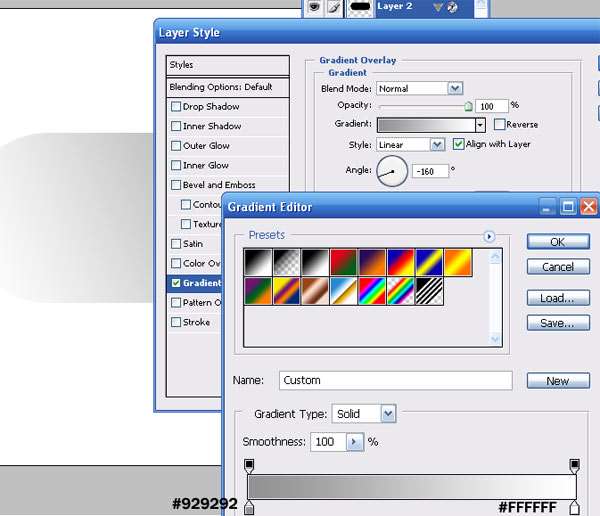This screenshot has height=516, width=600.
Task: Toggle Layer 2 visibility eye icon
Action: (314, 7)
